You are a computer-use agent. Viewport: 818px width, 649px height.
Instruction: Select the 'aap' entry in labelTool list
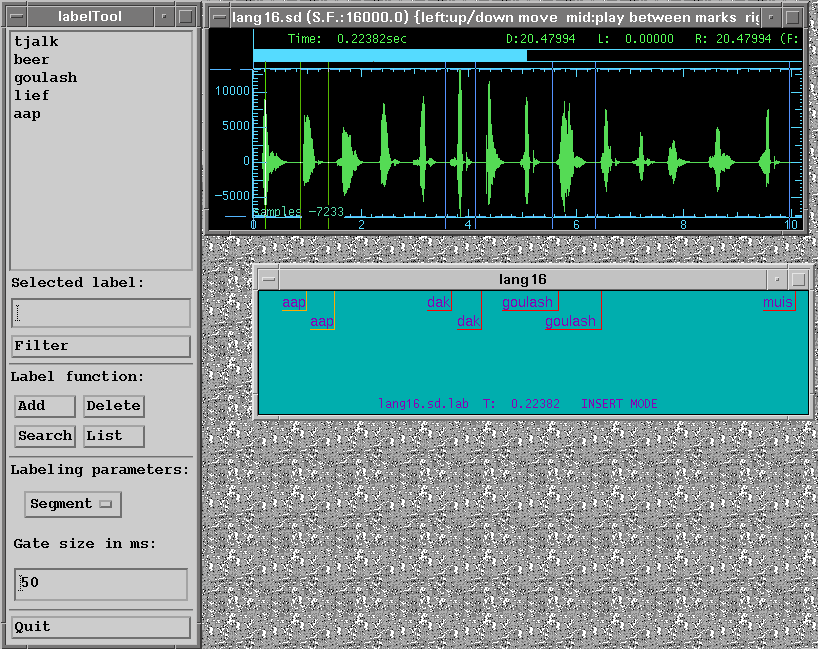[x=27, y=114]
